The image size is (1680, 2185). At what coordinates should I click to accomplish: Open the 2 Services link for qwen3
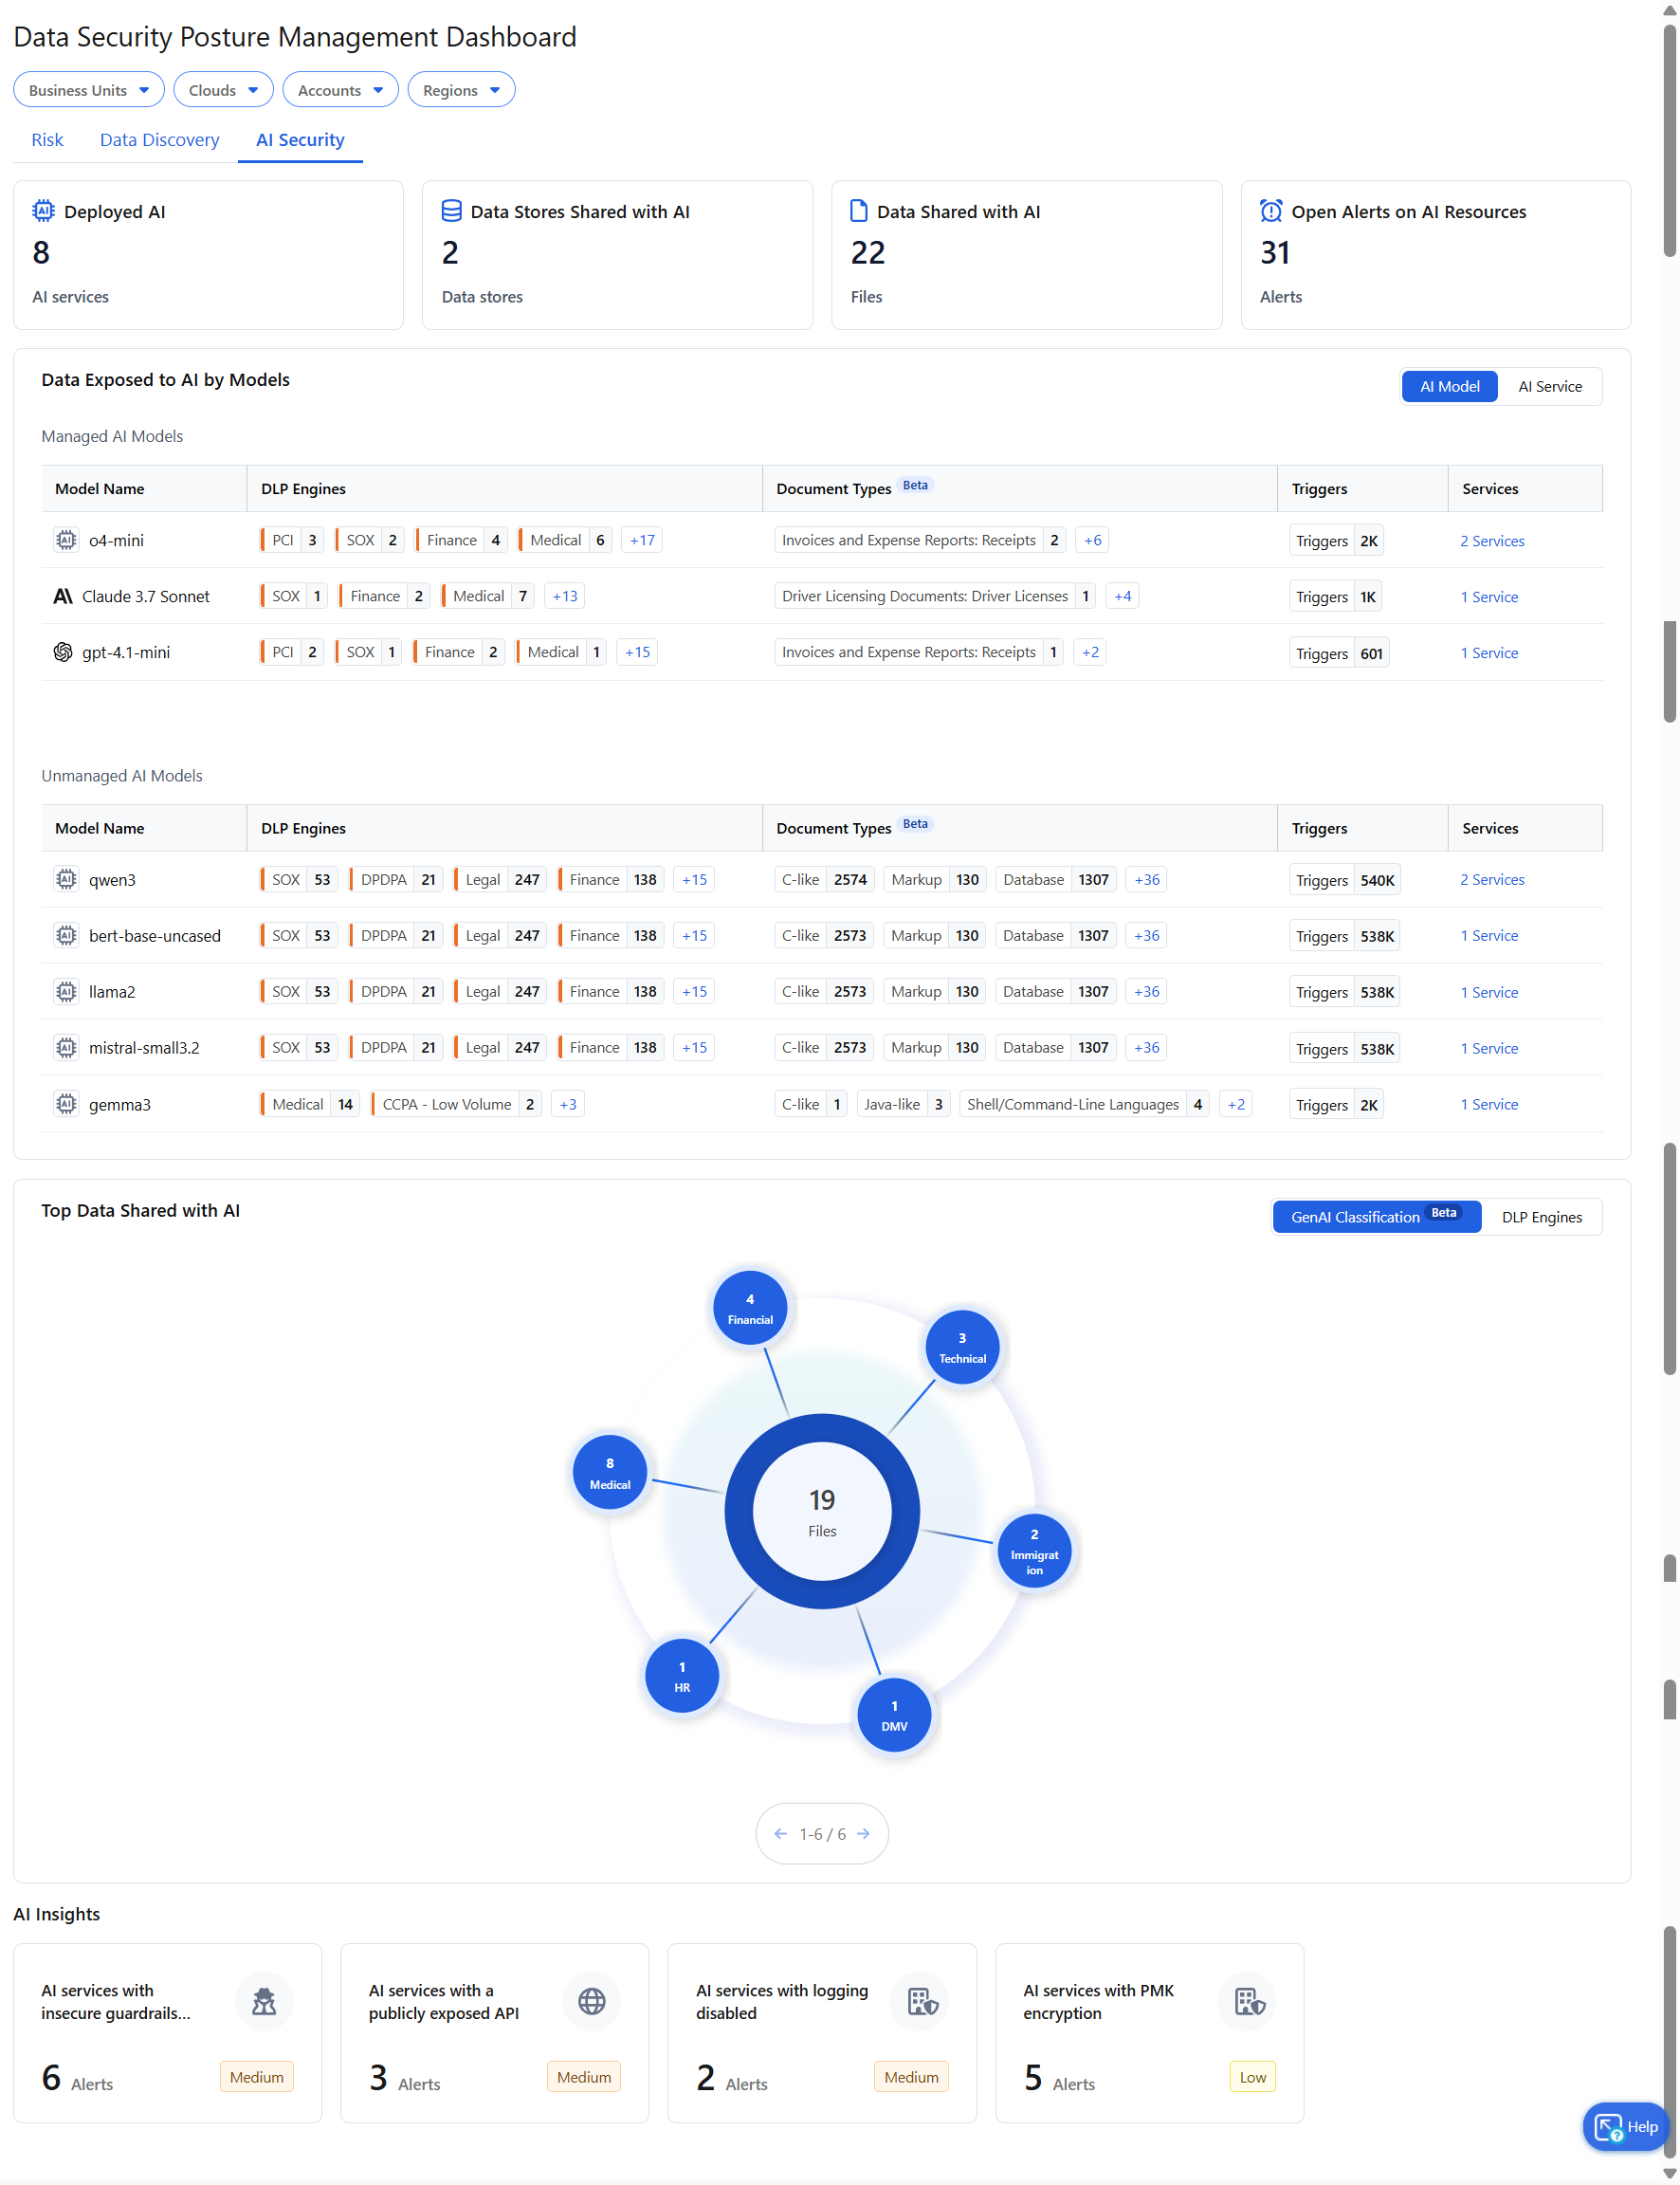1491,879
